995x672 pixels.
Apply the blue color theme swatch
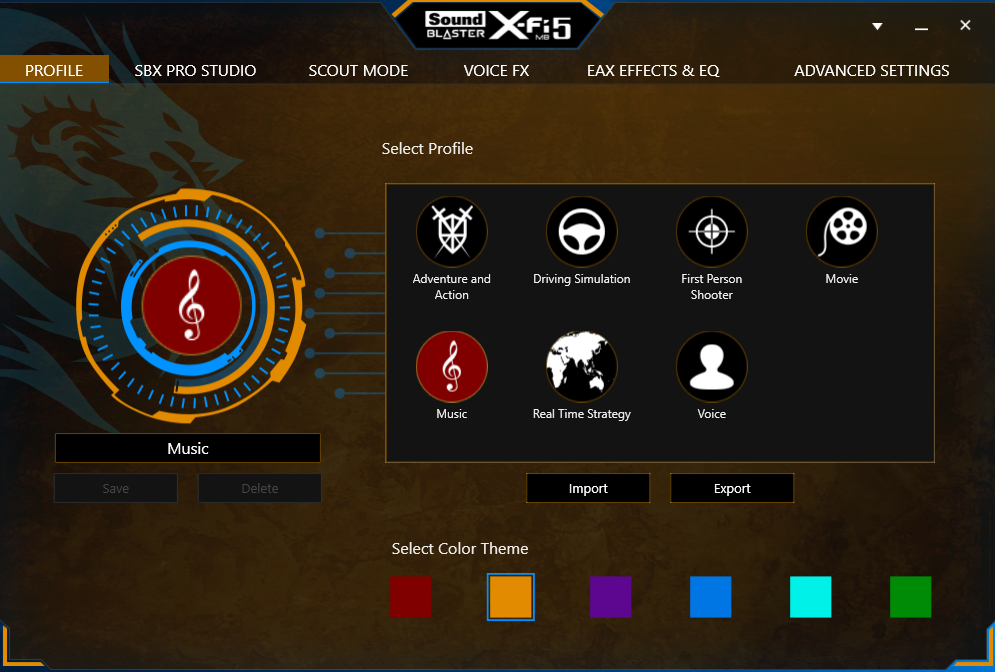tap(711, 596)
